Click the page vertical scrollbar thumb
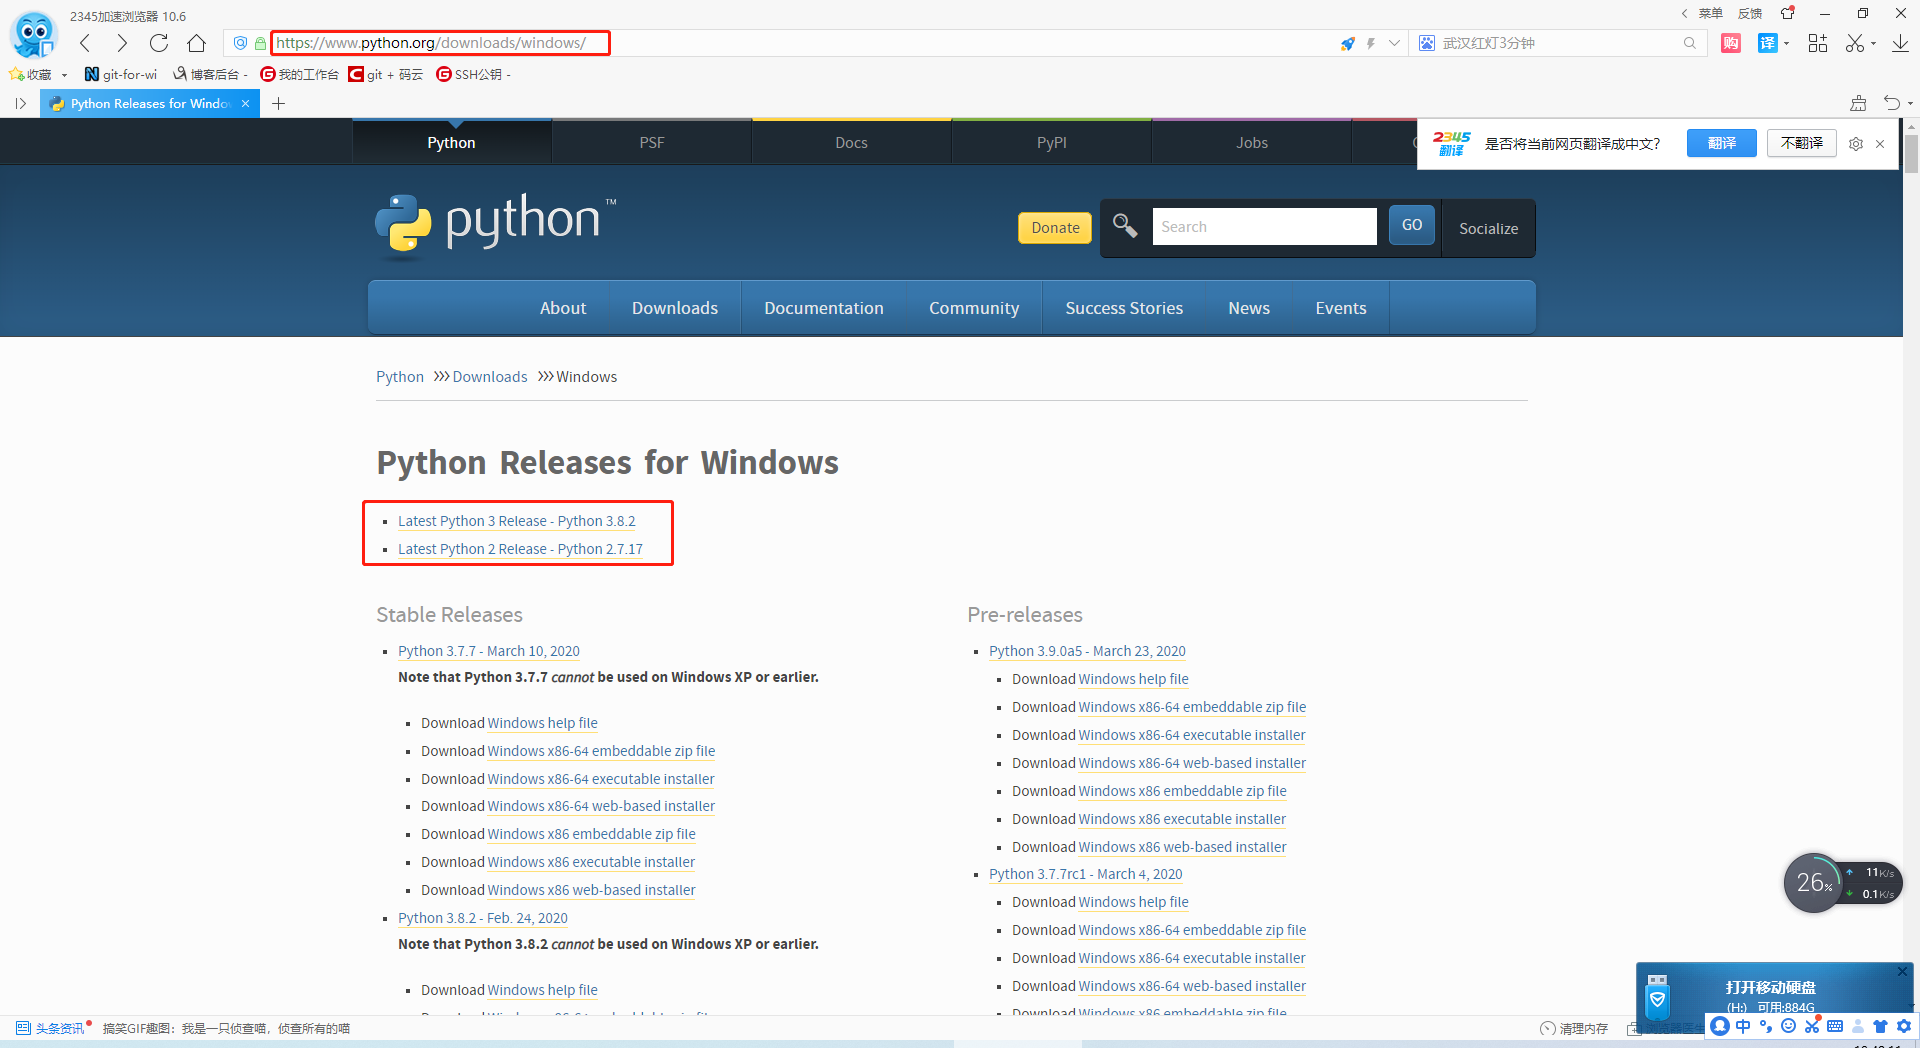The height and width of the screenshot is (1048, 1920). coord(1911,154)
